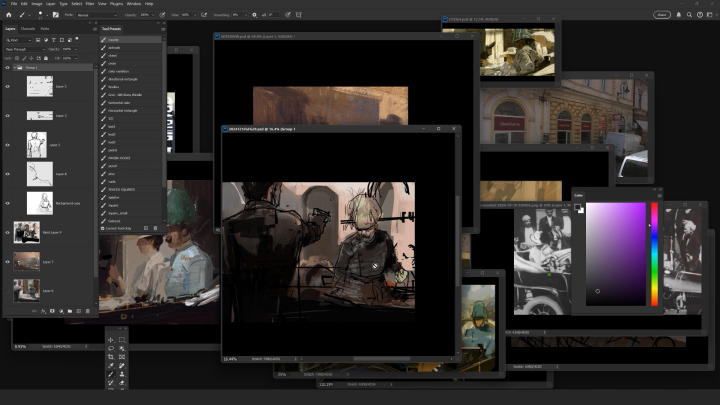Select the Eyedropper tool

click(x=111, y=366)
